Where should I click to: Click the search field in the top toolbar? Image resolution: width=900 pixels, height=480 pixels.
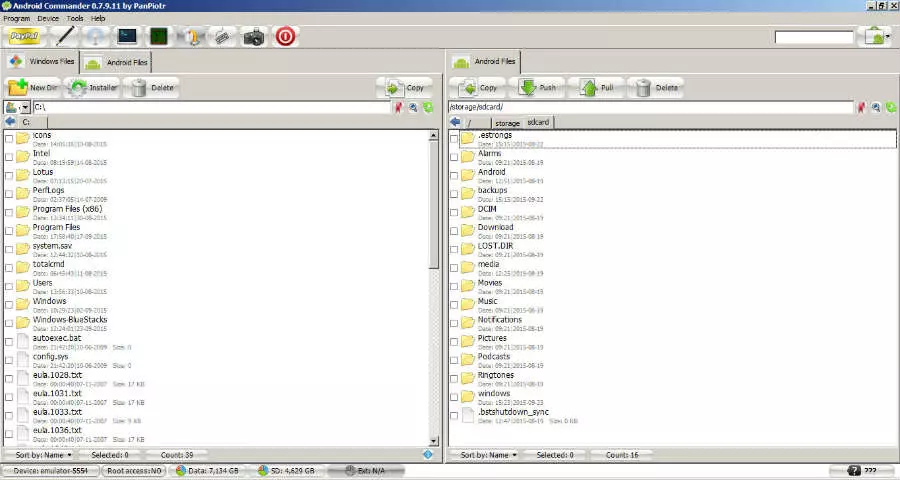814,37
